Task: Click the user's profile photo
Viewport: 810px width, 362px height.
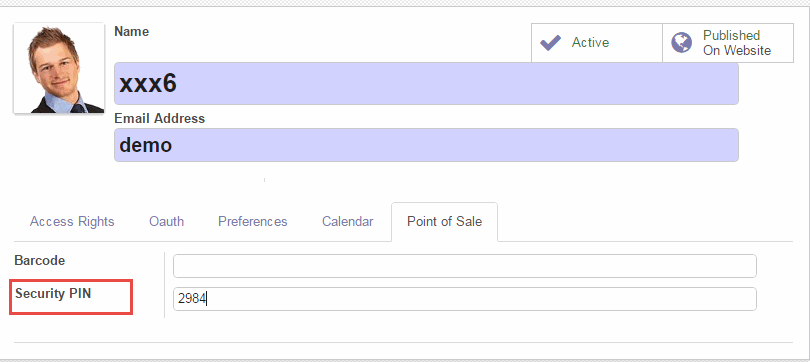Action: pos(59,68)
